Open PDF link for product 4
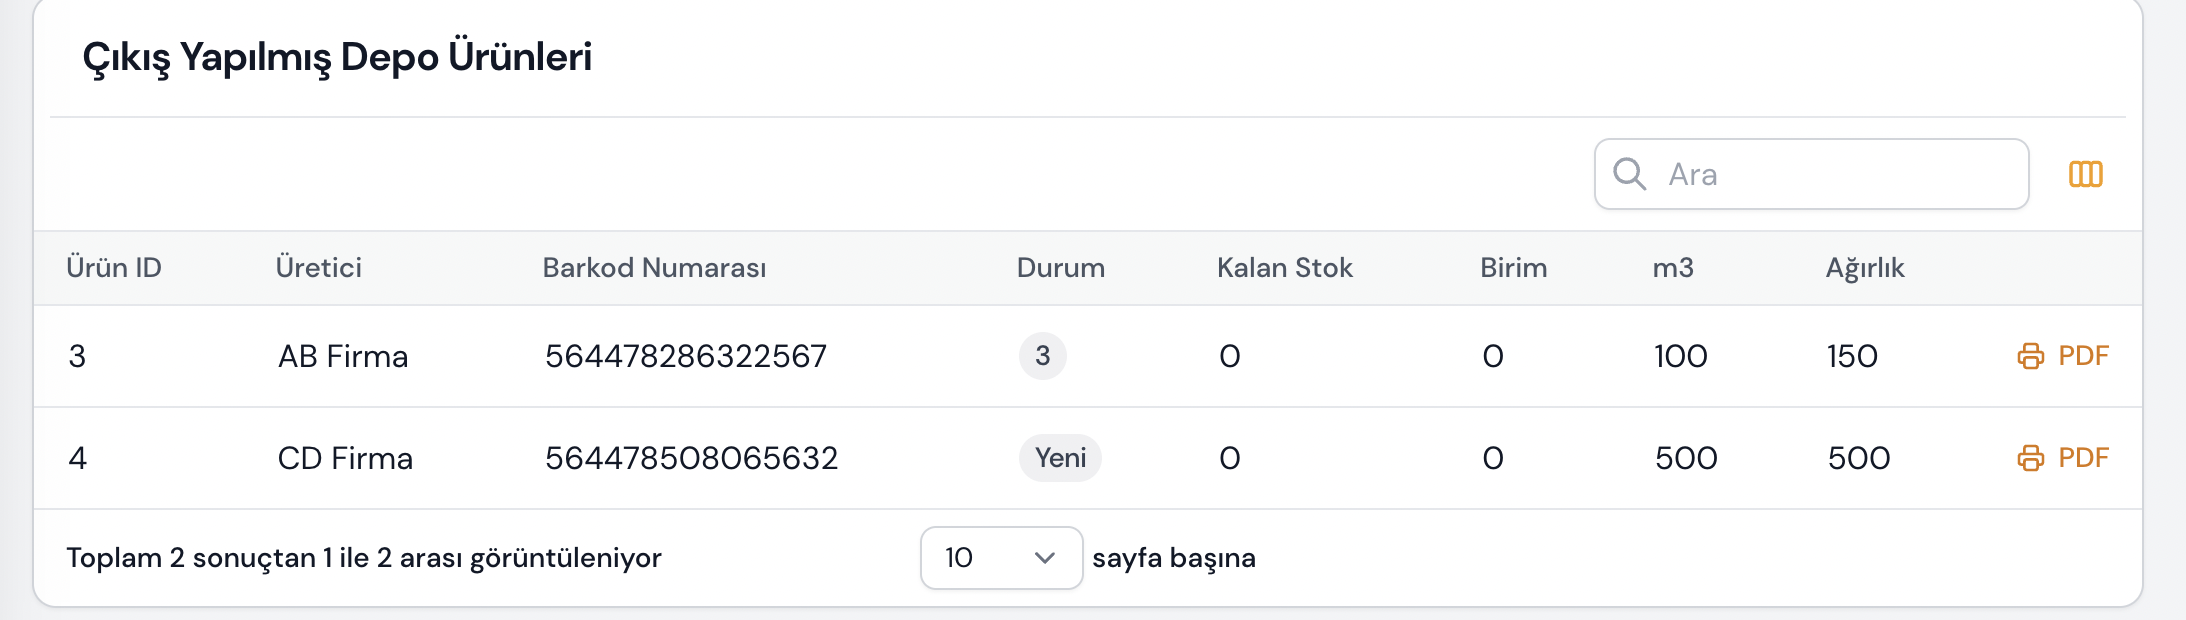The height and width of the screenshot is (620, 2186). (2083, 458)
